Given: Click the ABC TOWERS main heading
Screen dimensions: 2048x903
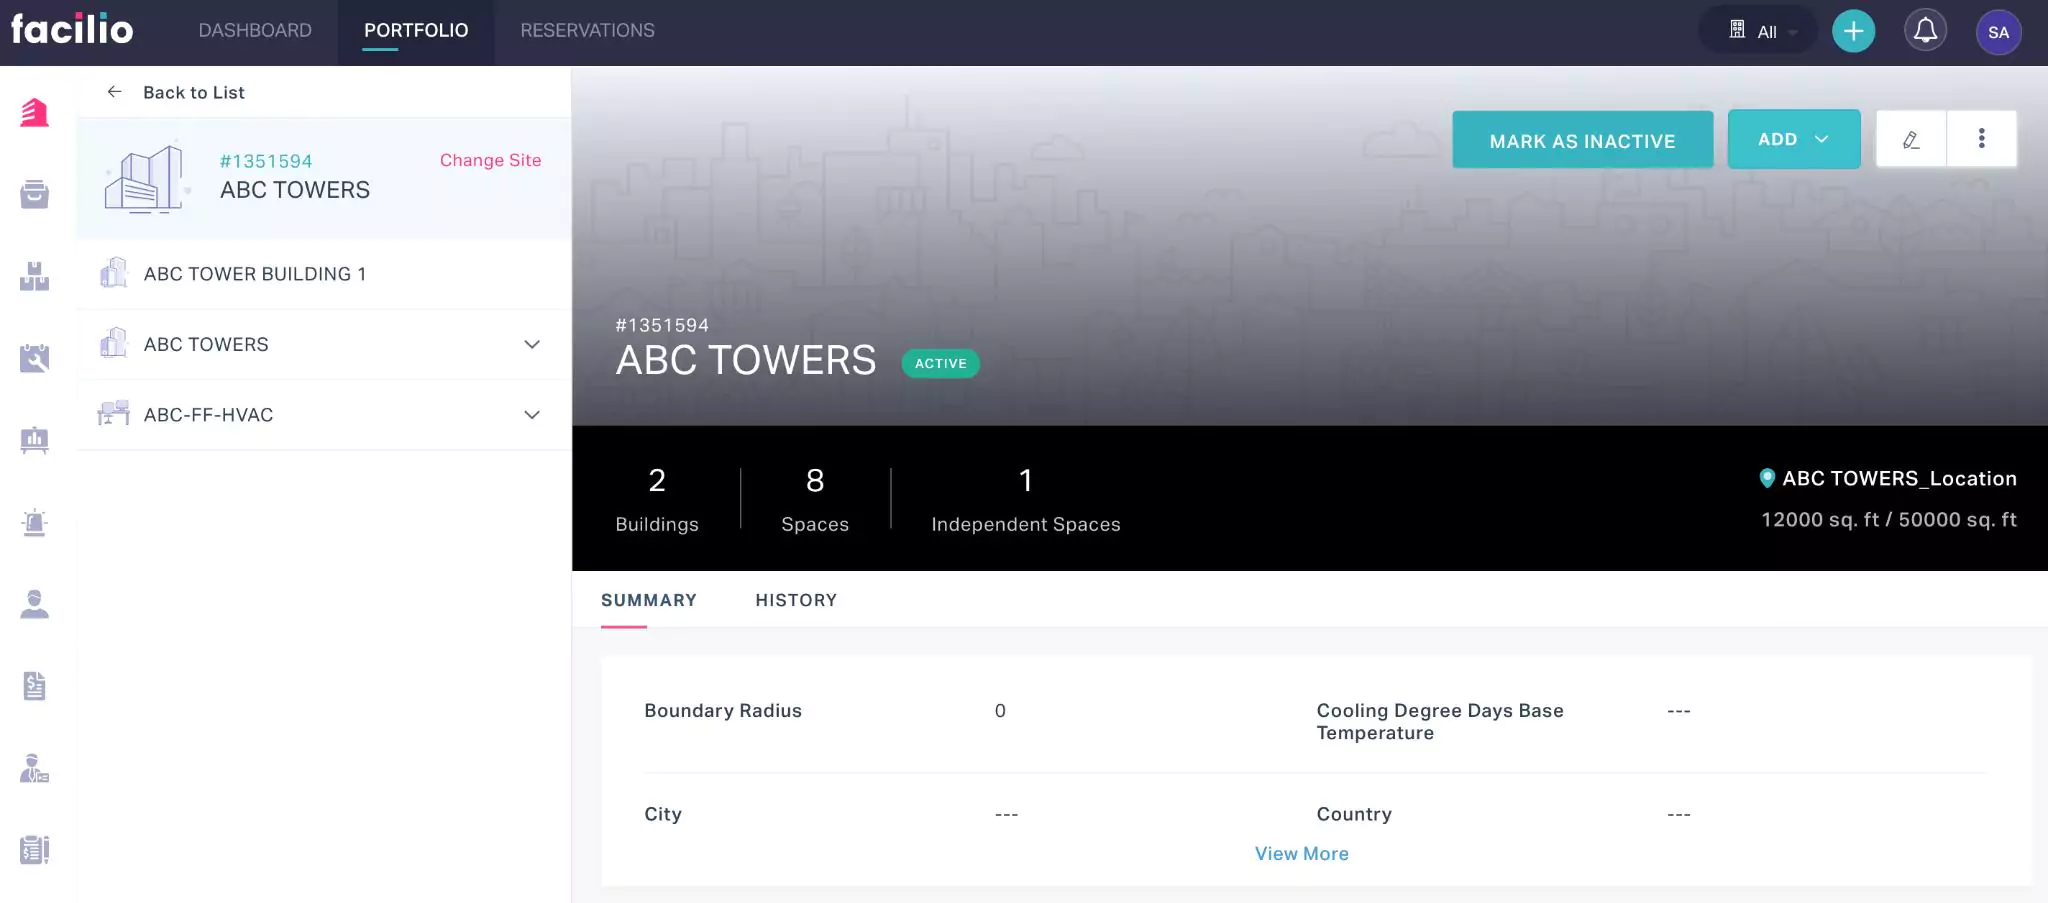Looking at the screenshot, I should (x=746, y=360).
